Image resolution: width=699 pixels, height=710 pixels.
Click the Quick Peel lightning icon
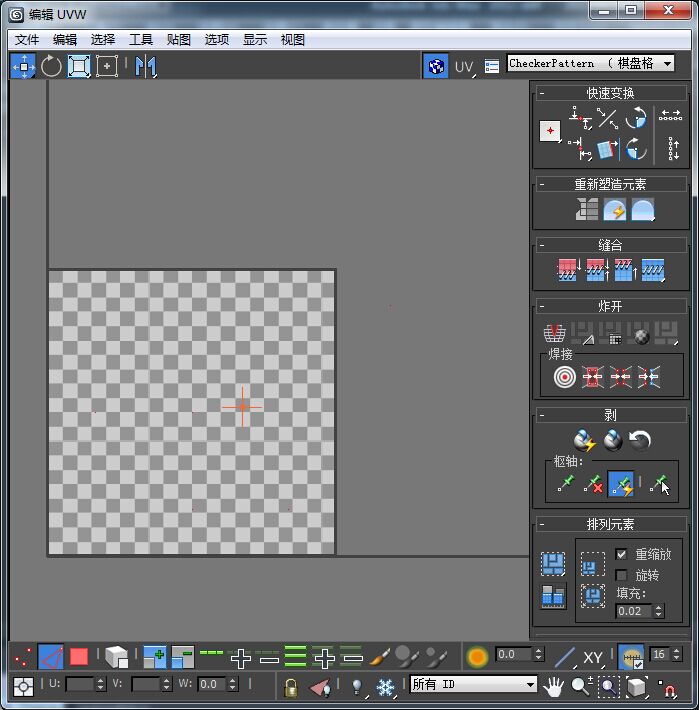[584, 440]
